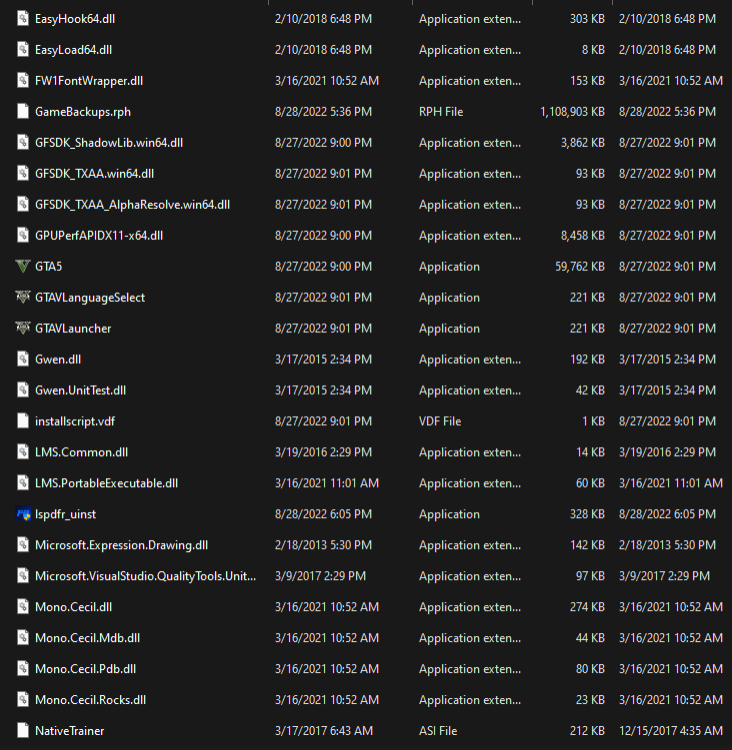
Task: Click the GPUPerfAPIDX11-x64.dll file name
Action: point(99,235)
